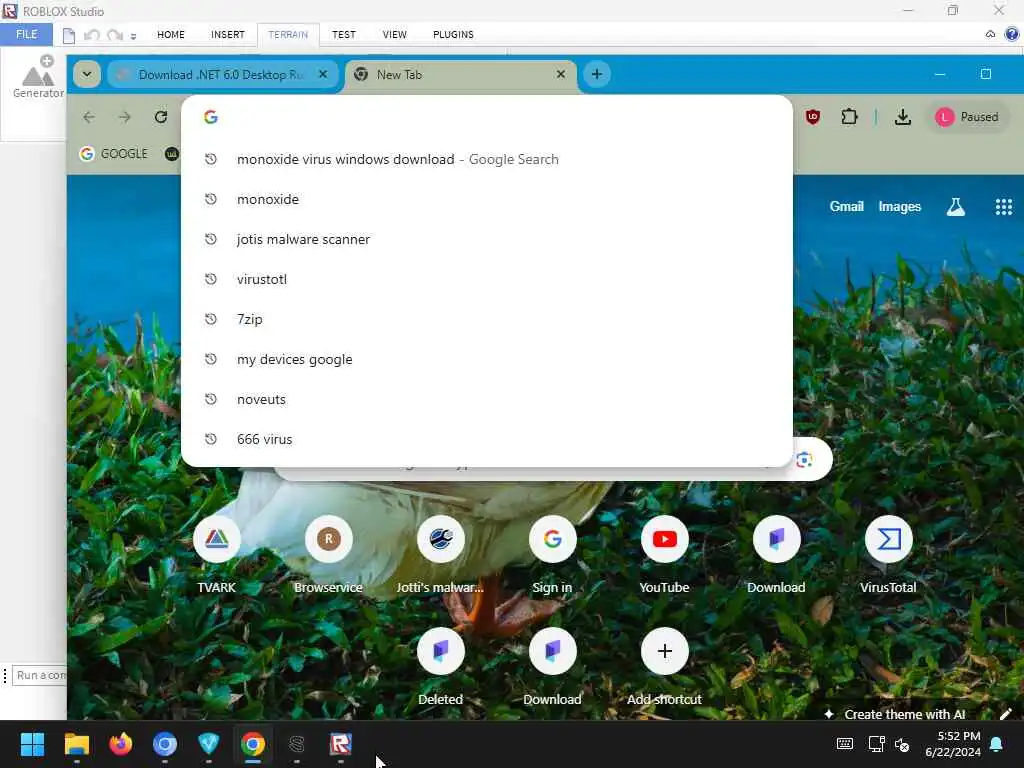Open the Images link

(x=899, y=206)
